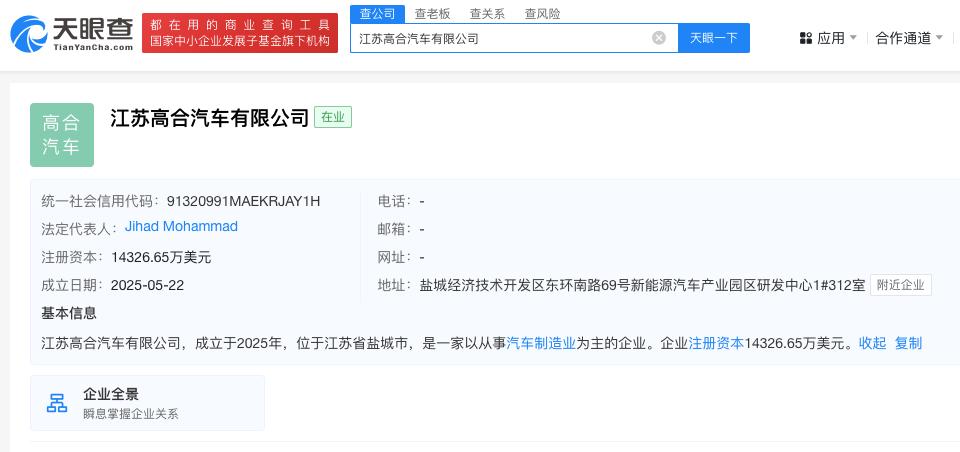Click the red promotional banner
The height and width of the screenshot is (452, 960).
(x=240, y=33)
